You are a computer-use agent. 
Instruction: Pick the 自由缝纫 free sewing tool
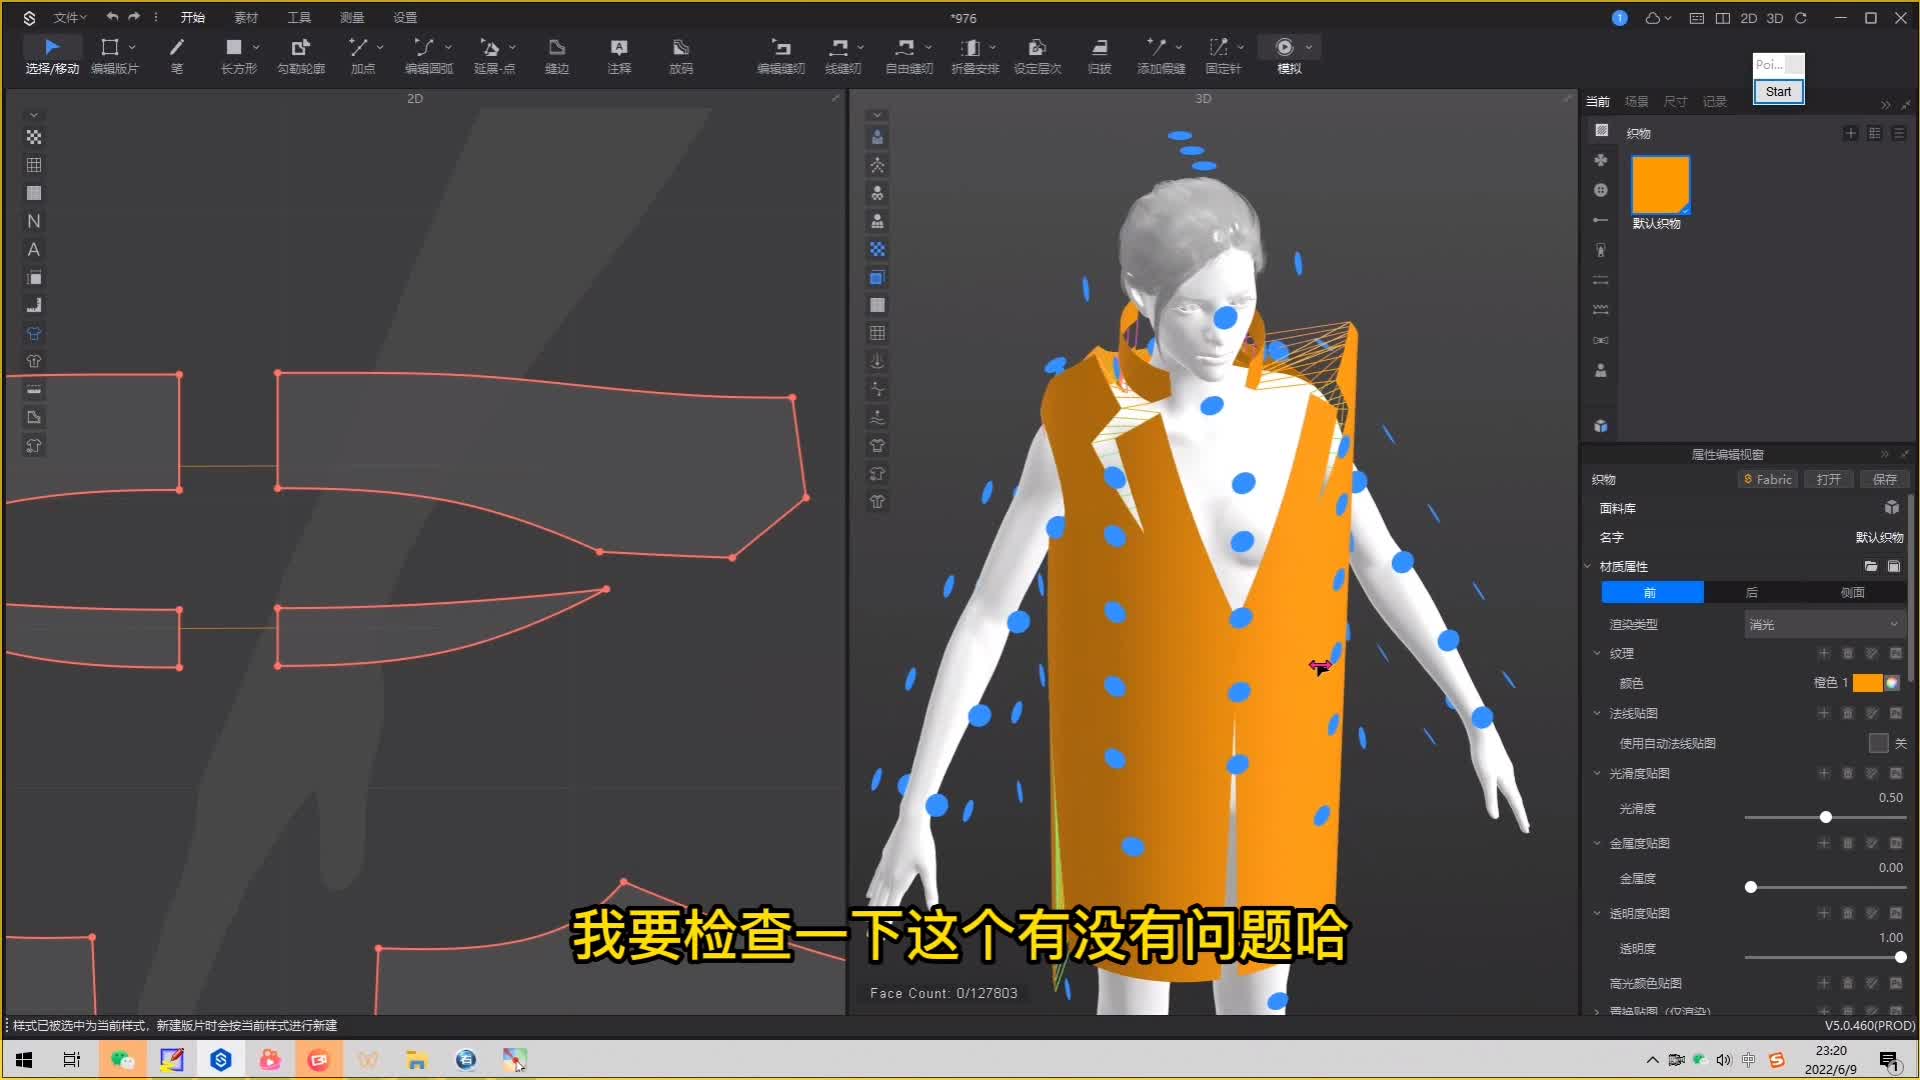click(909, 56)
